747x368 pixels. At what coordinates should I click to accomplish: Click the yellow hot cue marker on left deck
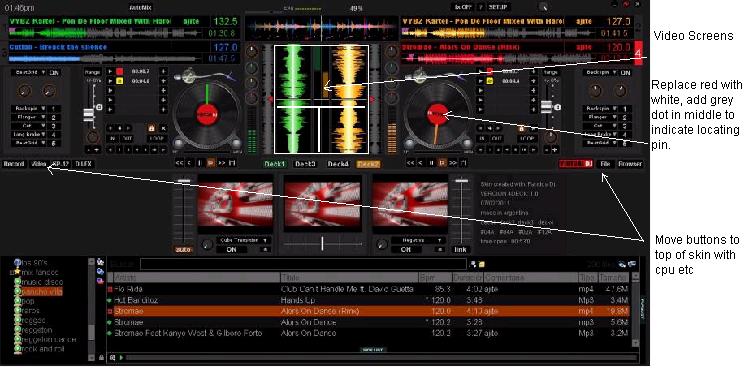(x=120, y=81)
